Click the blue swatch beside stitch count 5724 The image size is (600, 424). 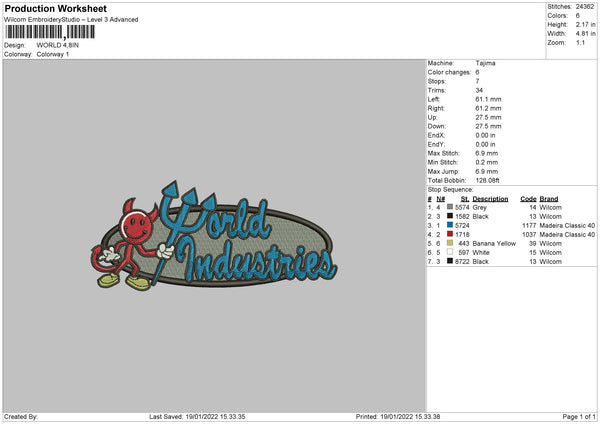click(x=450, y=225)
